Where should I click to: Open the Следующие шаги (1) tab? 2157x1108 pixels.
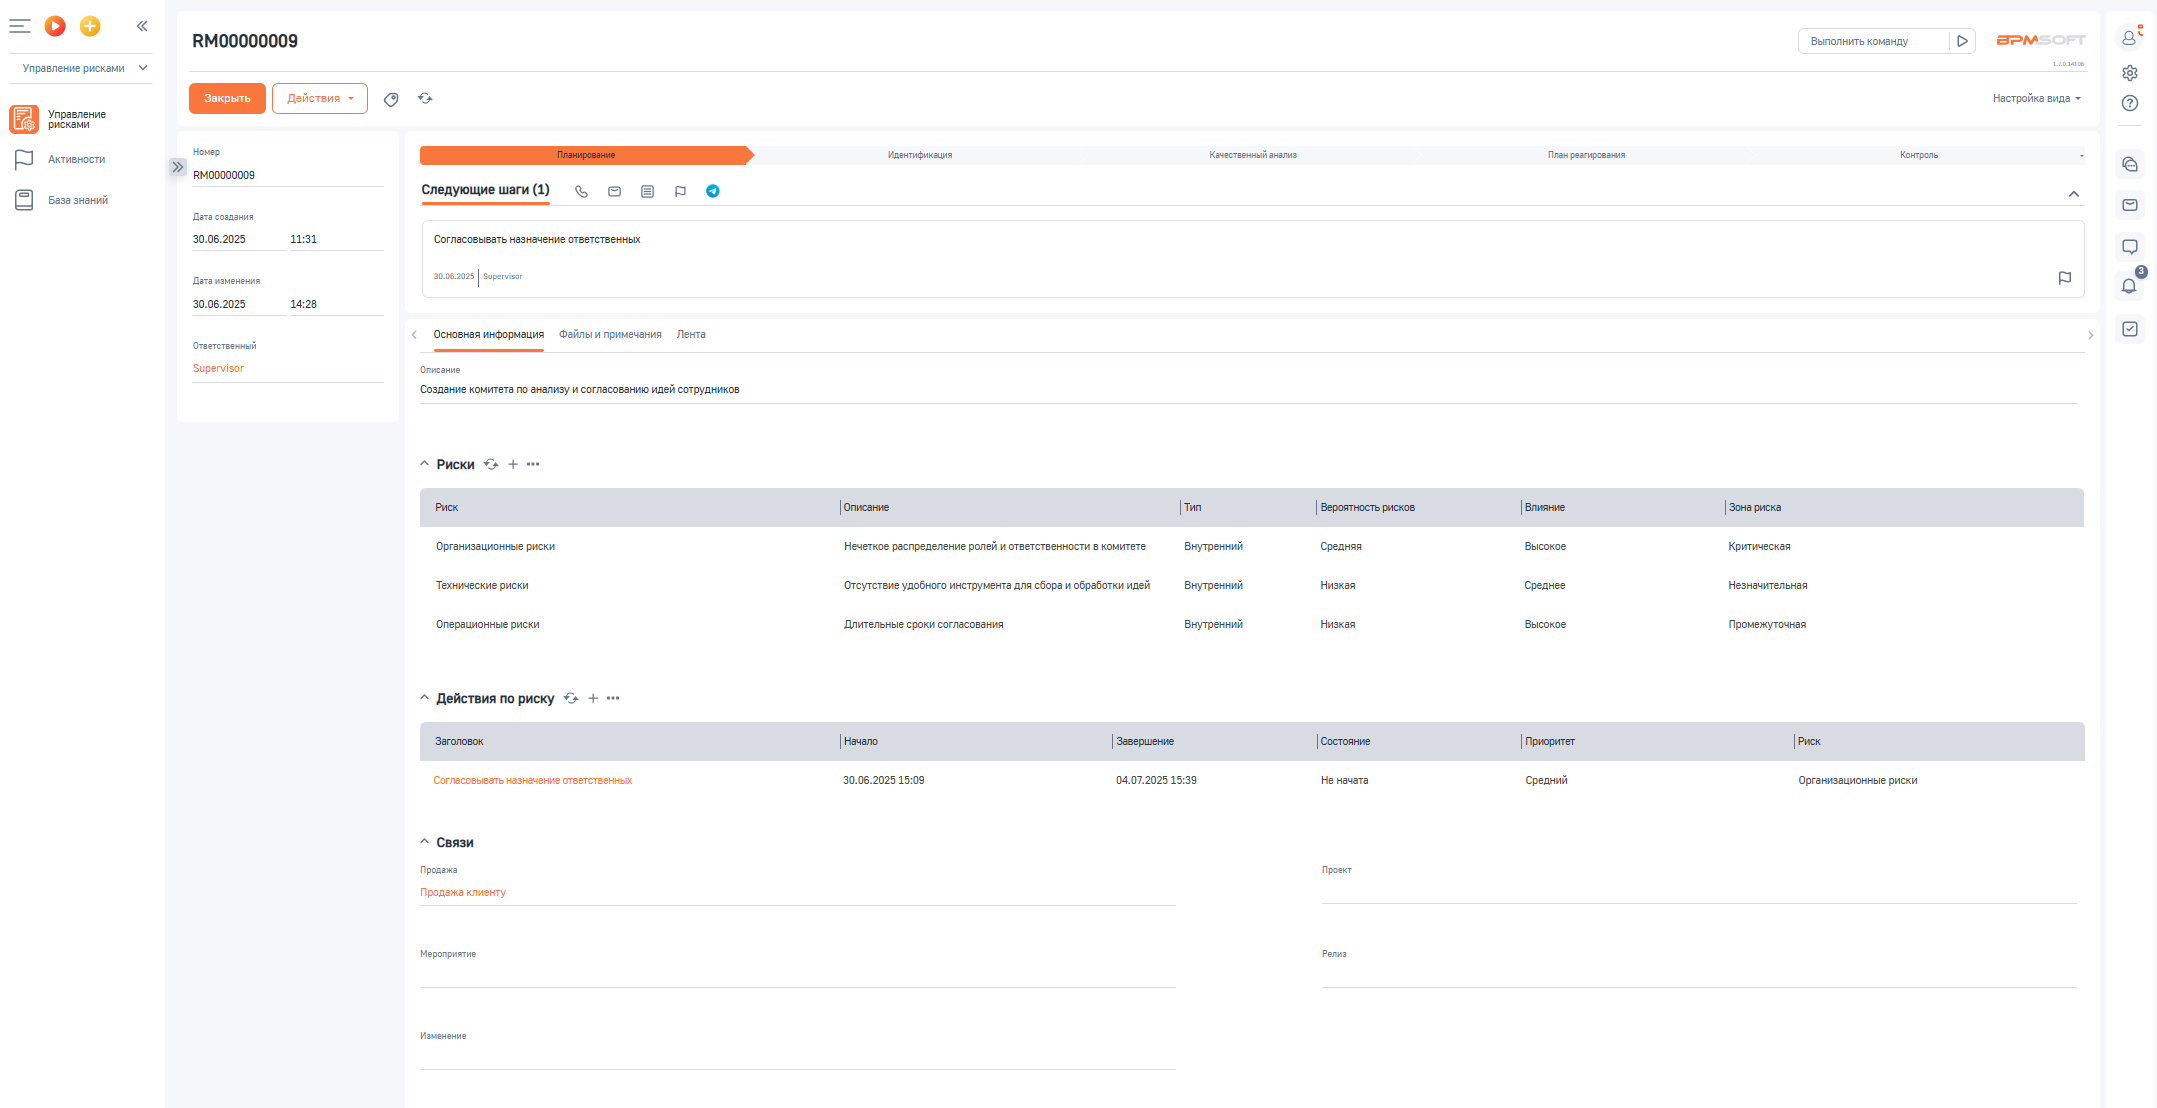coord(485,190)
